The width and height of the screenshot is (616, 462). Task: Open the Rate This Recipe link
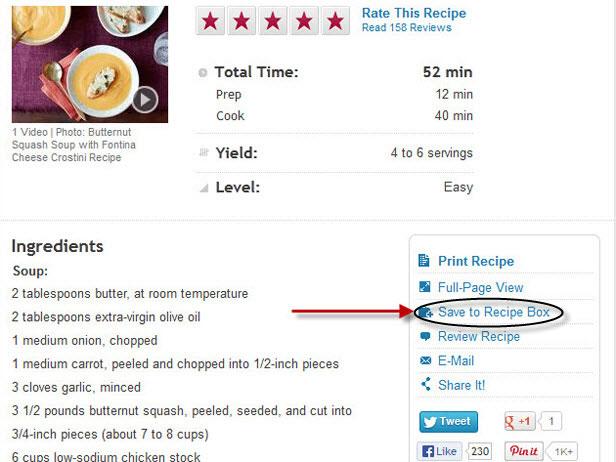pos(414,13)
